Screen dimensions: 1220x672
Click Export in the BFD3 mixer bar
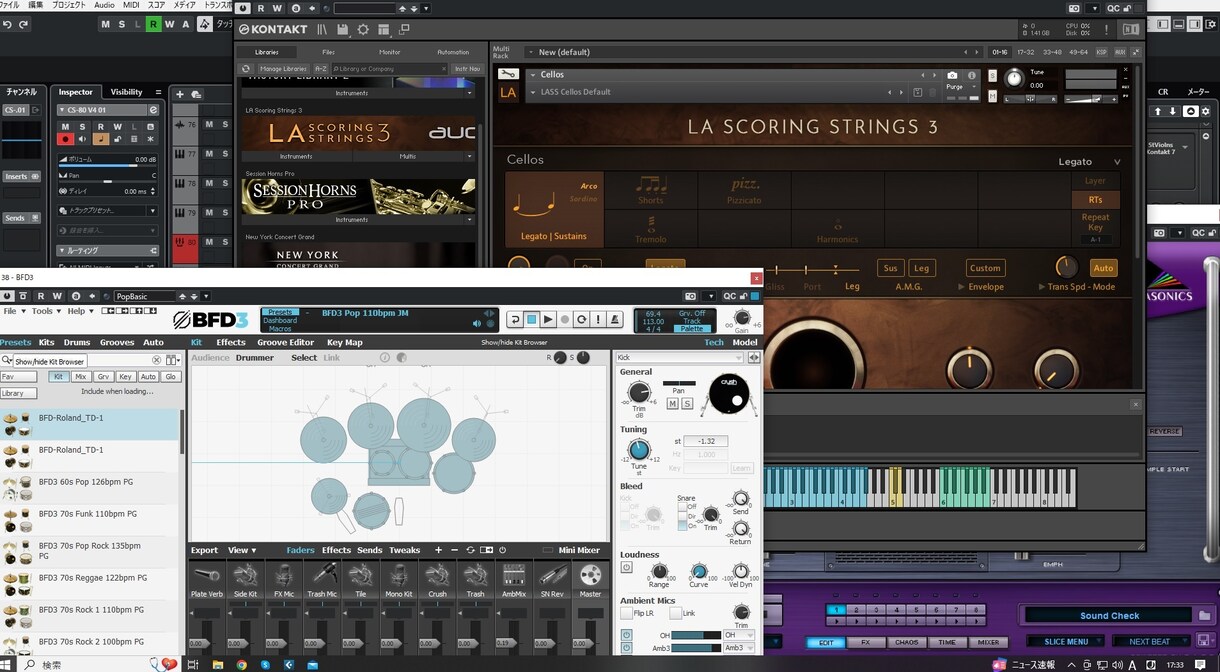pos(204,550)
